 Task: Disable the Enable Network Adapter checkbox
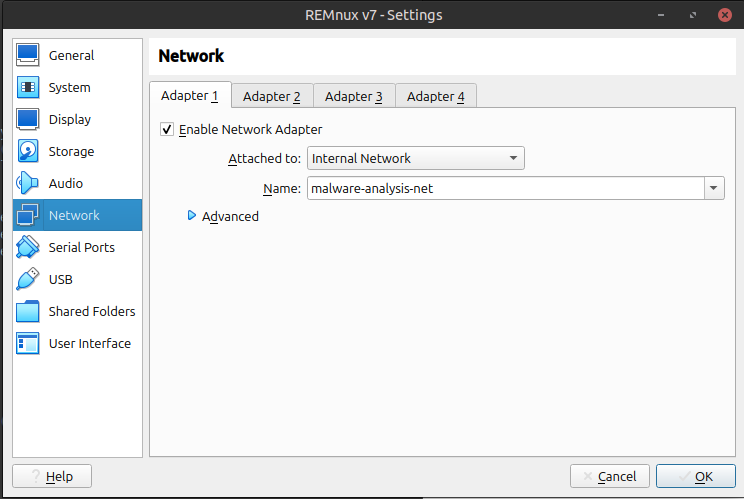pyautogui.click(x=167, y=129)
